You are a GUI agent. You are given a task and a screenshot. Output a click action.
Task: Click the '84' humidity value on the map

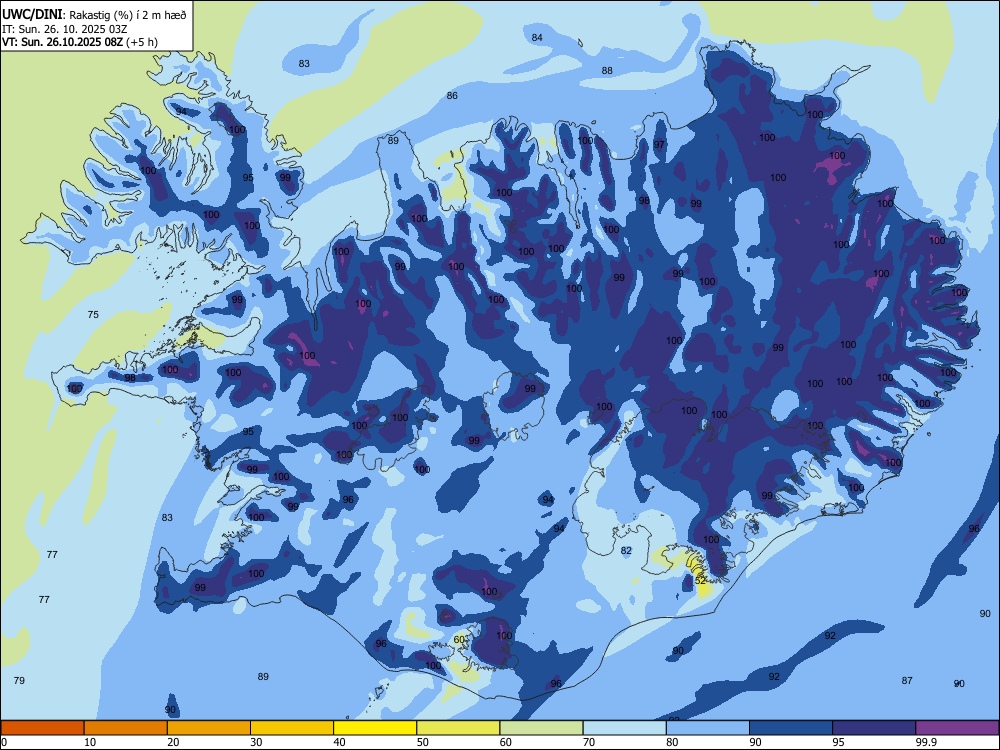[x=537, y=38]
